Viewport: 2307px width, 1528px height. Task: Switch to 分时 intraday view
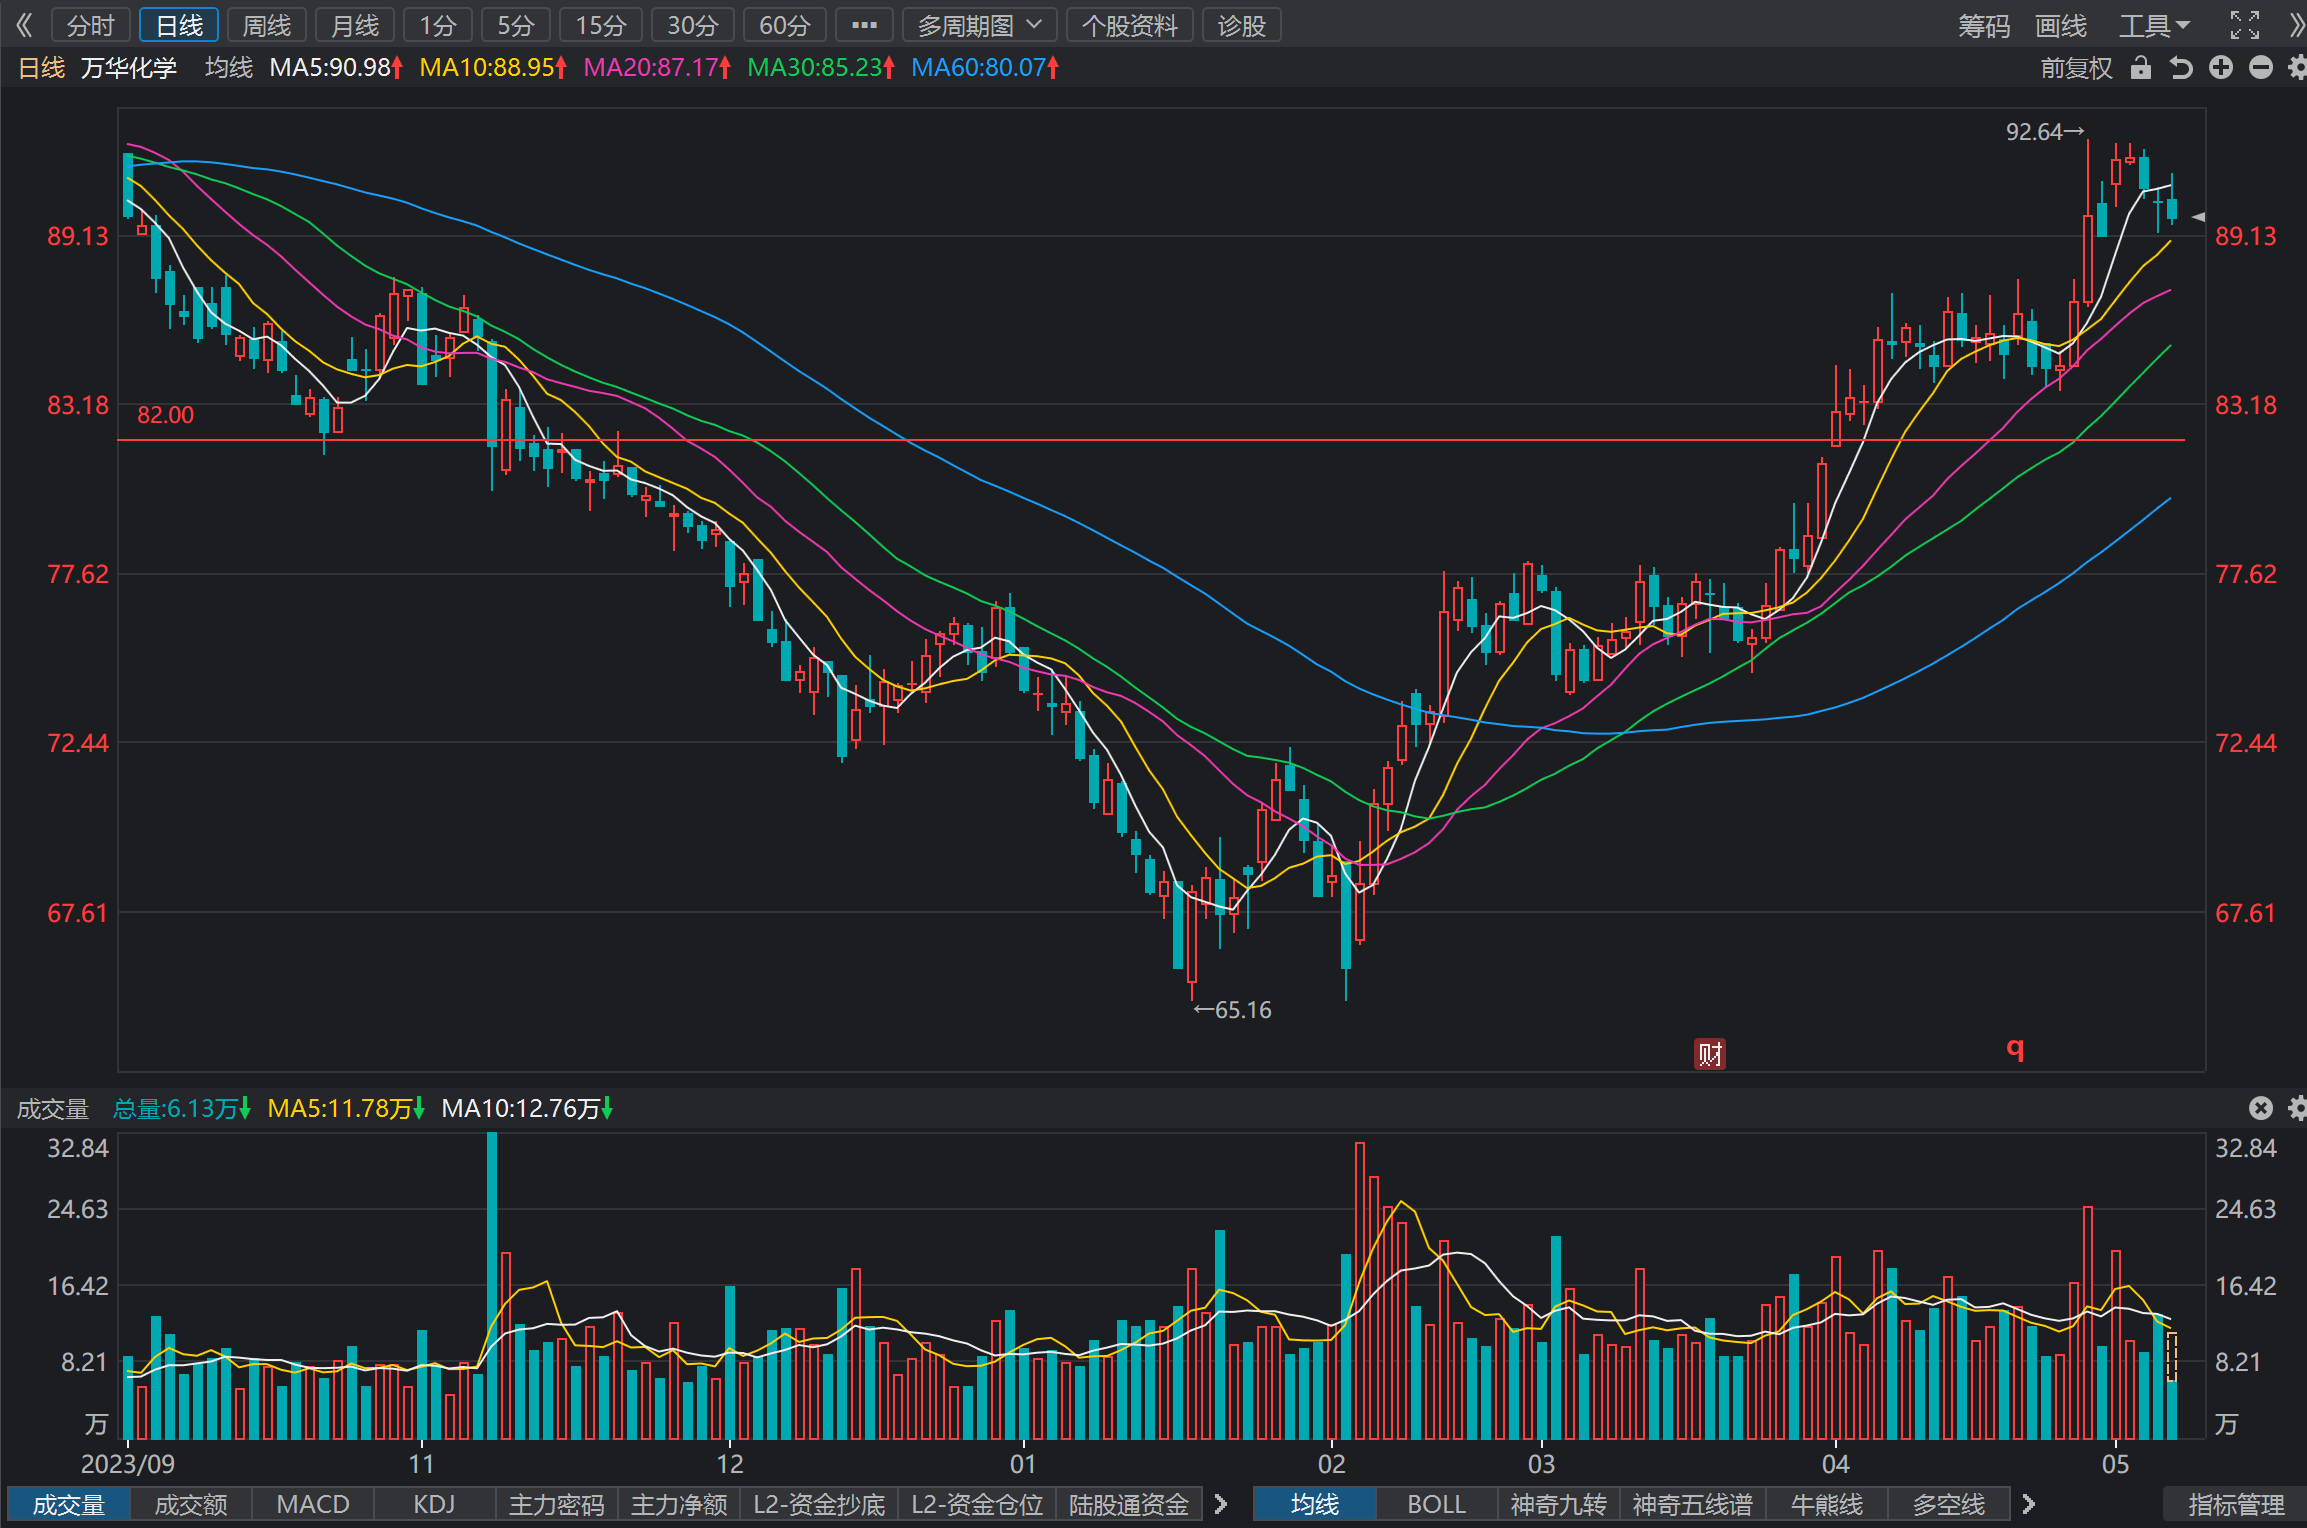coord(91,25)
